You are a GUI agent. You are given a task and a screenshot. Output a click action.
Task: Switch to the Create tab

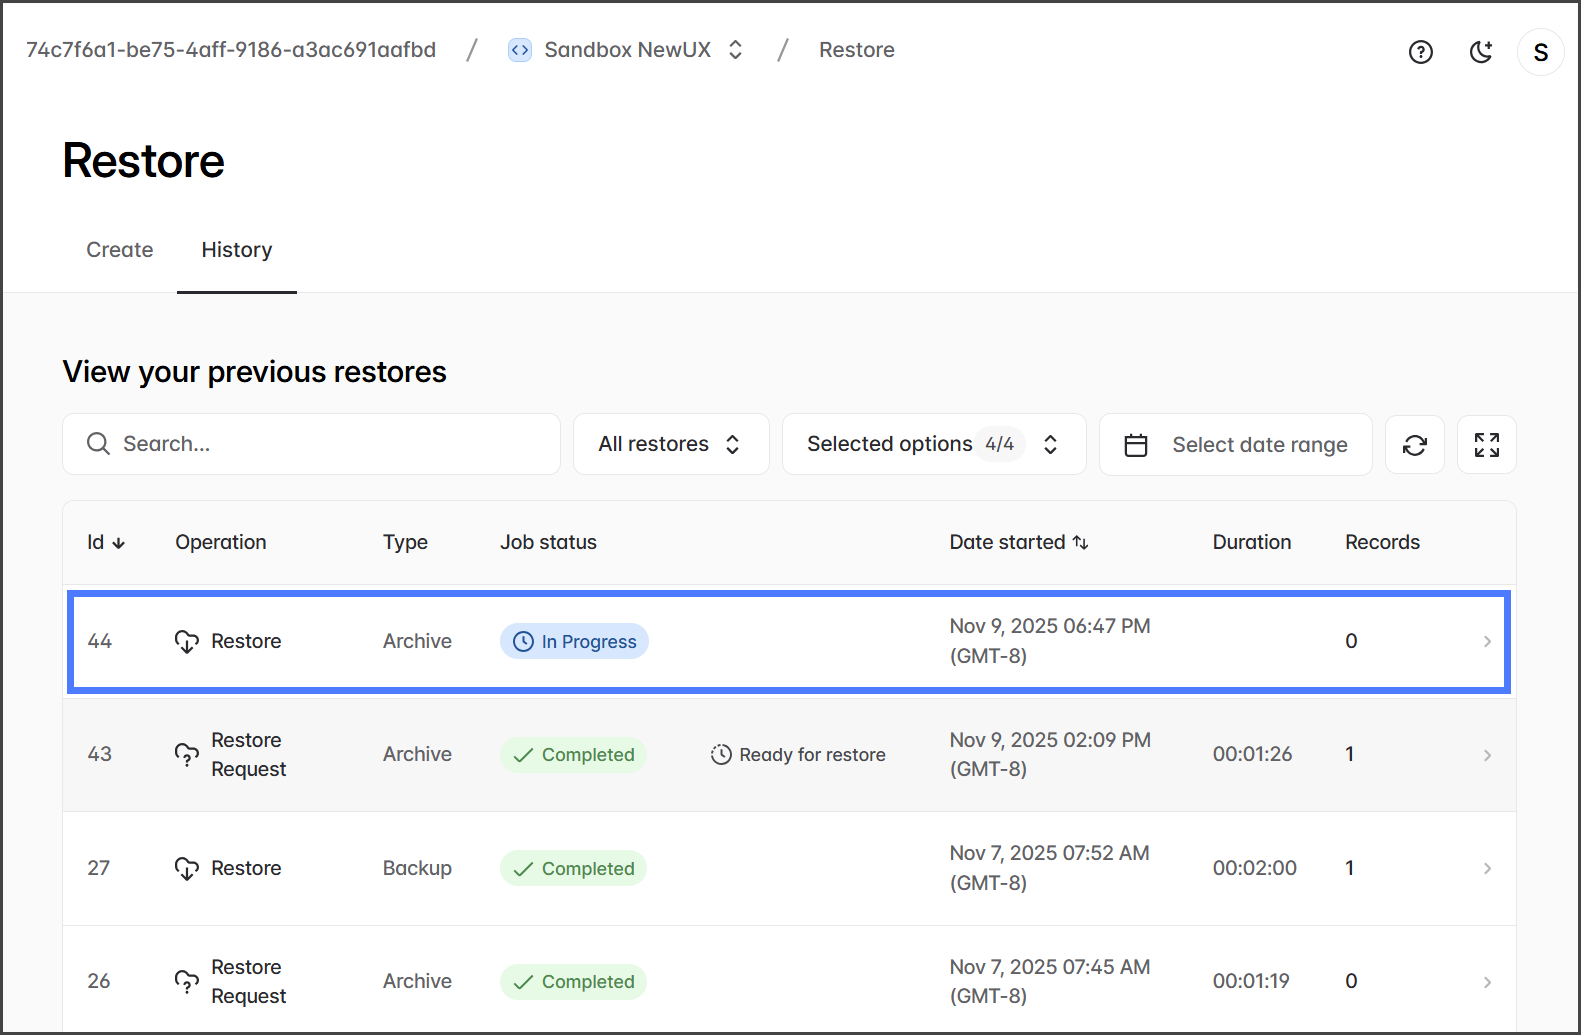(x=120, y=250)
